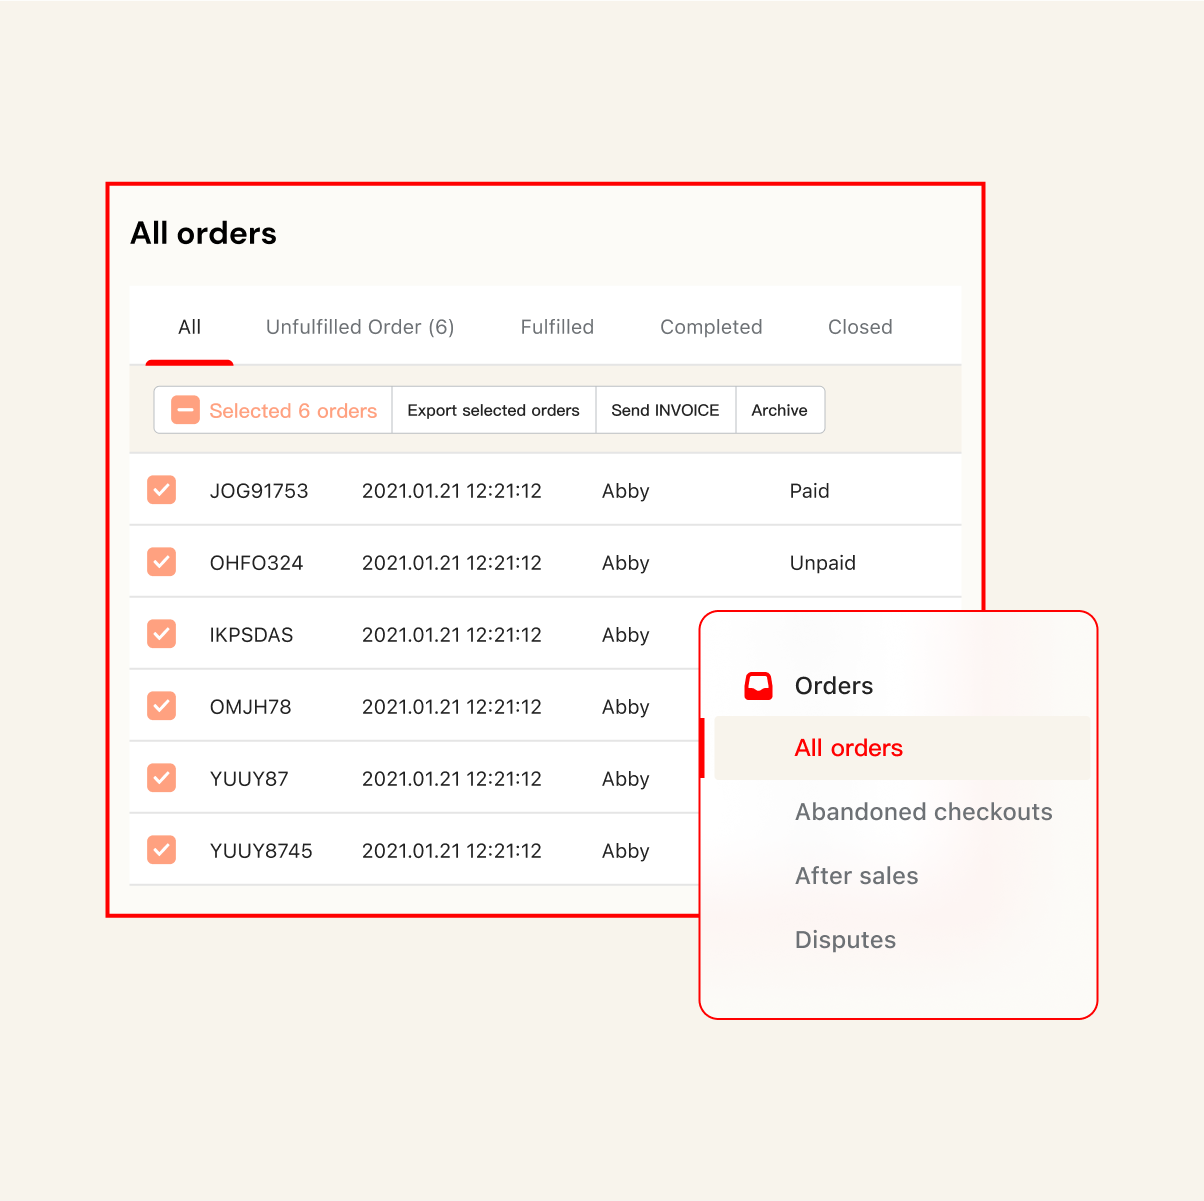Archive the selected orders
This screenshot has width=1204, height=1201.
(x=779, y=410)
